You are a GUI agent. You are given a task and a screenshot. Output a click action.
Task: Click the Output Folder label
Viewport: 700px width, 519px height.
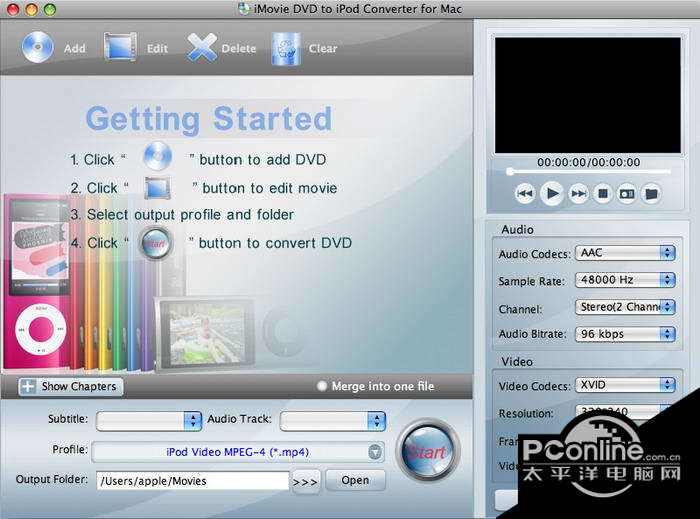tap(52, 479)
